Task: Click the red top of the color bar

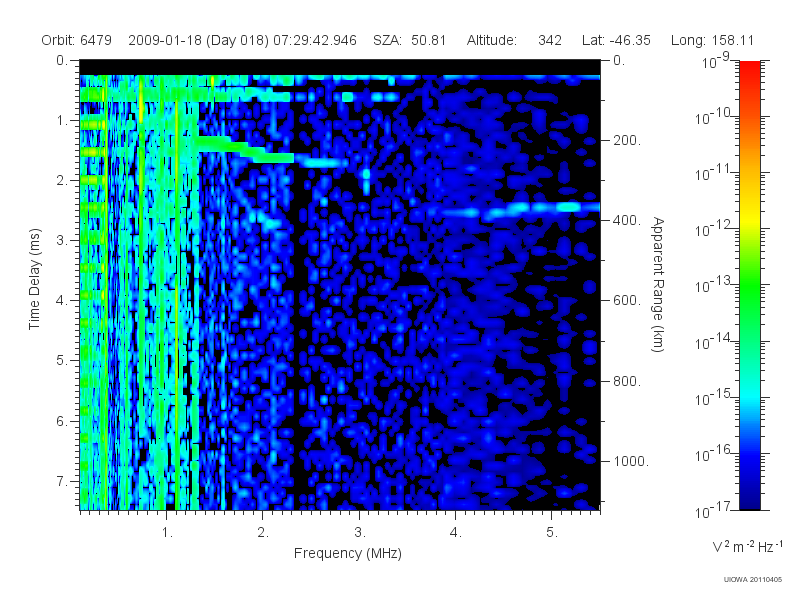Action: point(750,69)
